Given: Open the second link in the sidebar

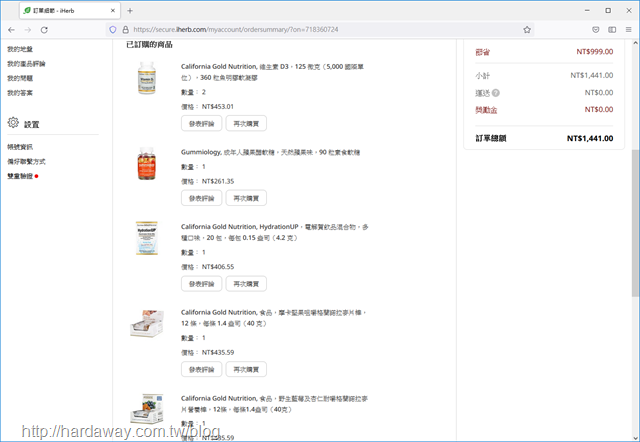Looking at the screenshot, I should pos(27,64).
